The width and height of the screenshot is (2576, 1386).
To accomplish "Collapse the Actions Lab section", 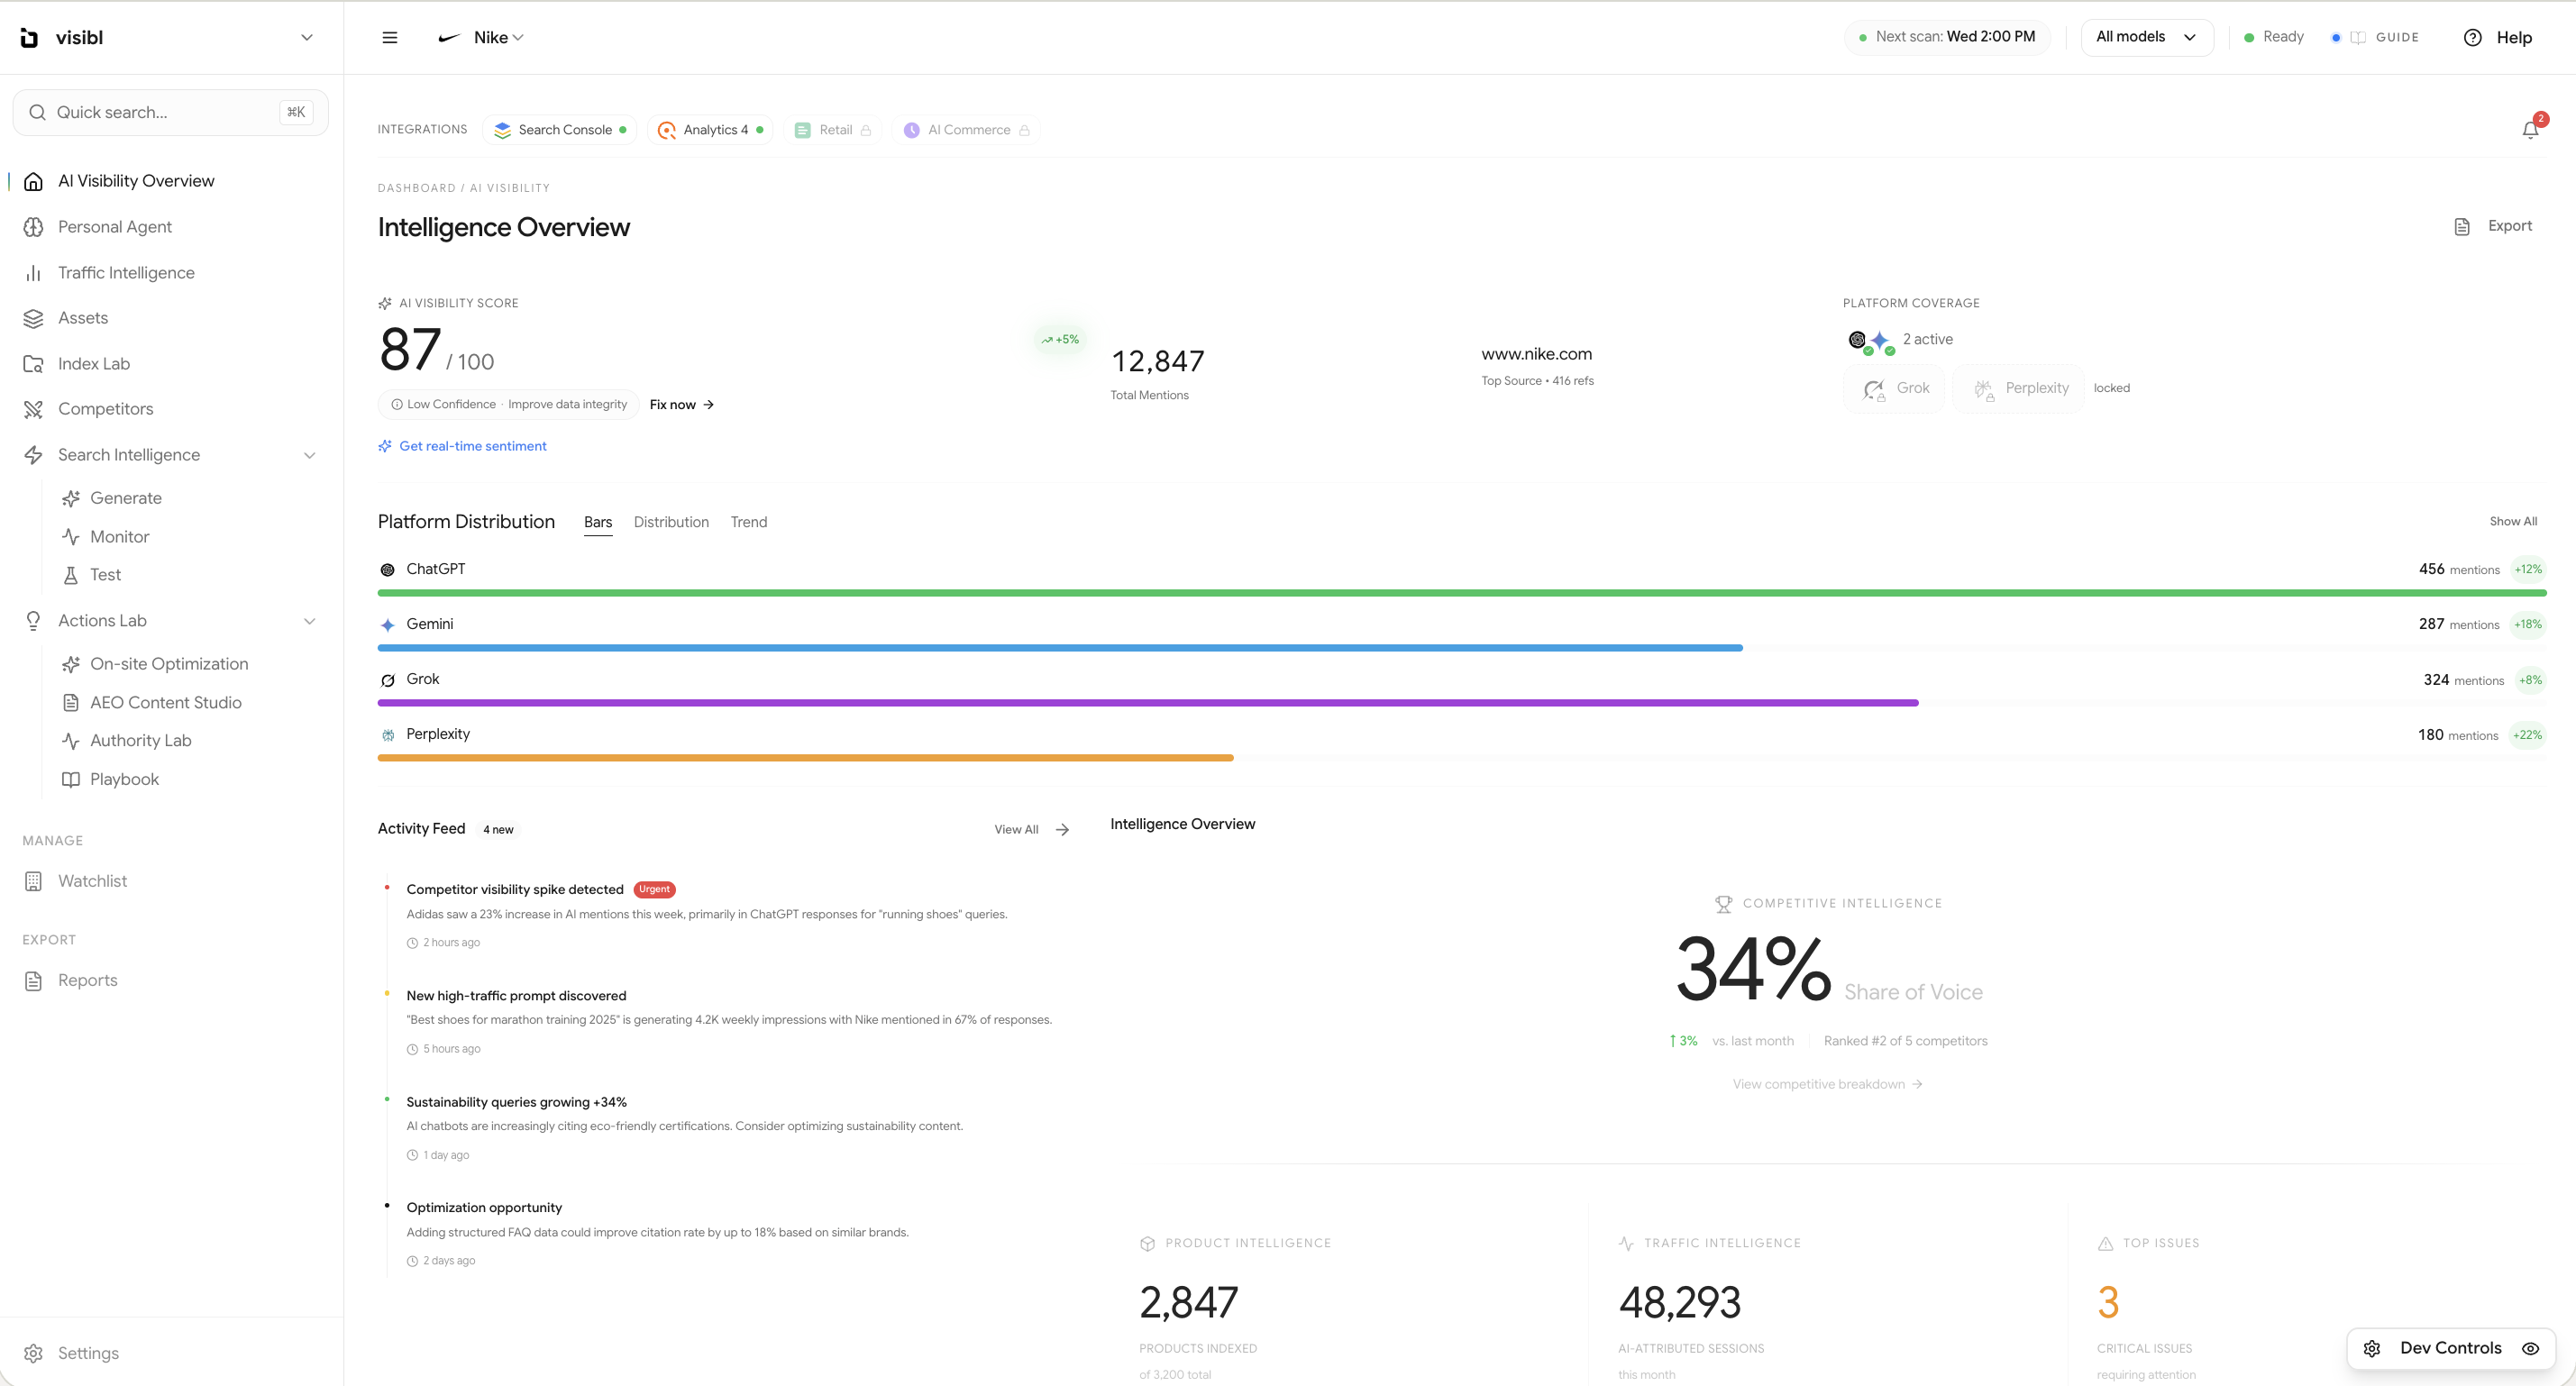I will coord(310,621).
